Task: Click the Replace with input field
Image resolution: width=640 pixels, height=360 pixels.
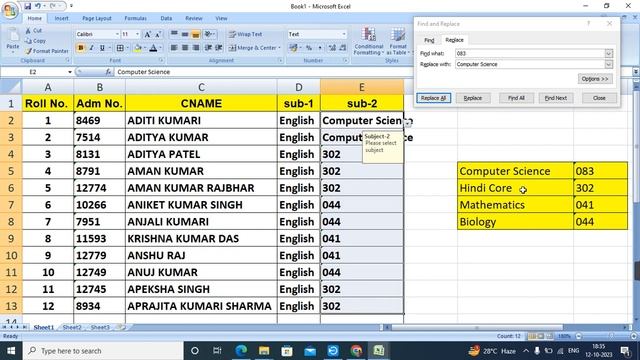Action: click(x=530, y=64)
